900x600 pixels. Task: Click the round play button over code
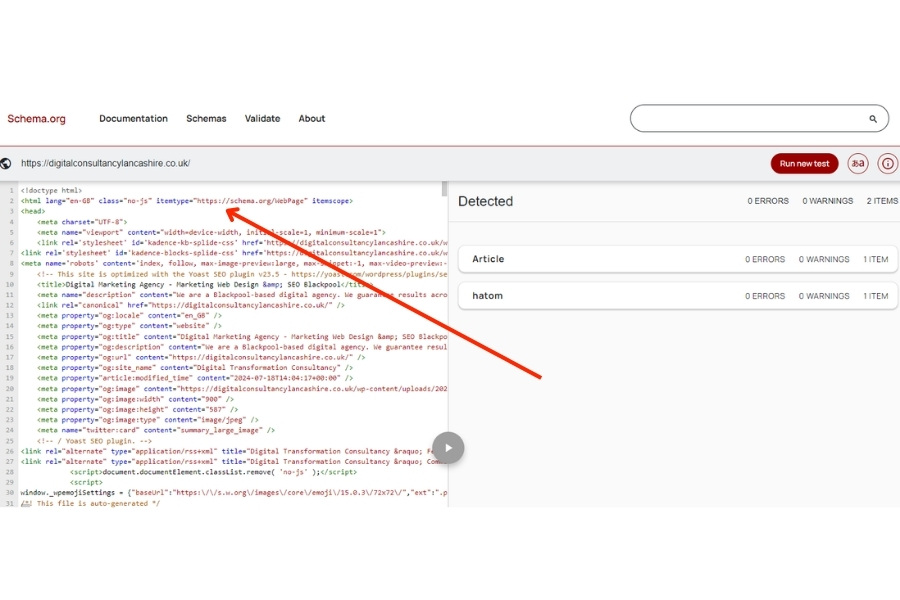coord(448,448)
